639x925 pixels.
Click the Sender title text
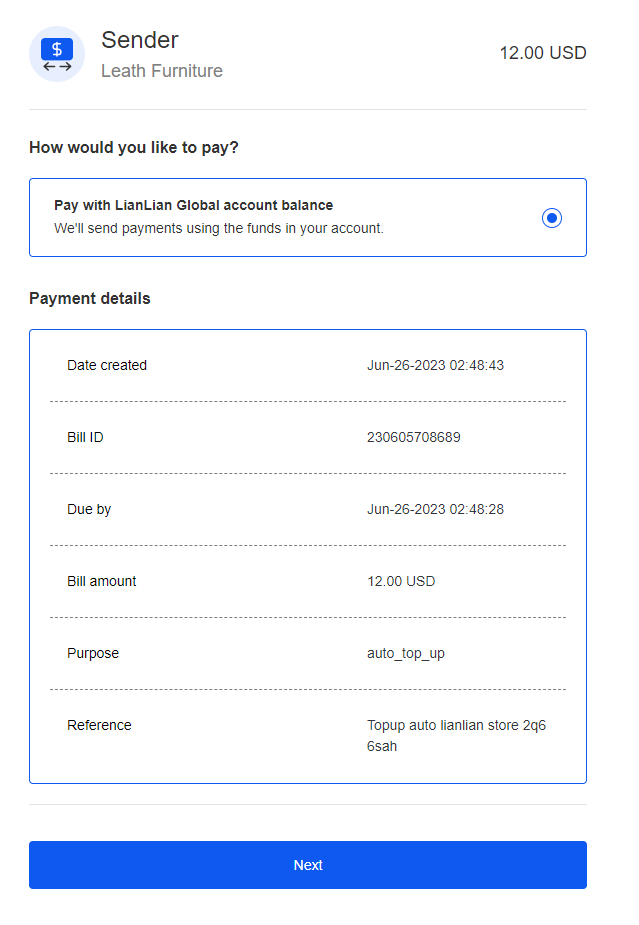[x=140, y=40]
